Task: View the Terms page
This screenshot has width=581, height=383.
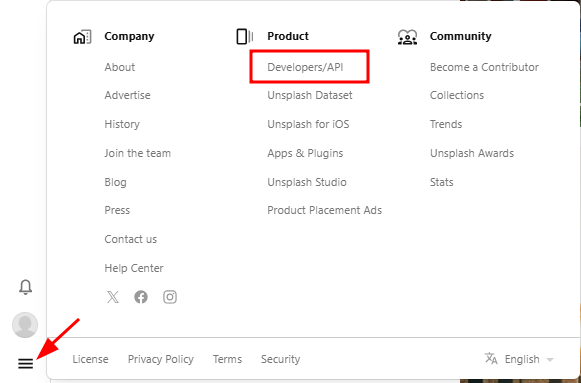Action: coord(227,359)
